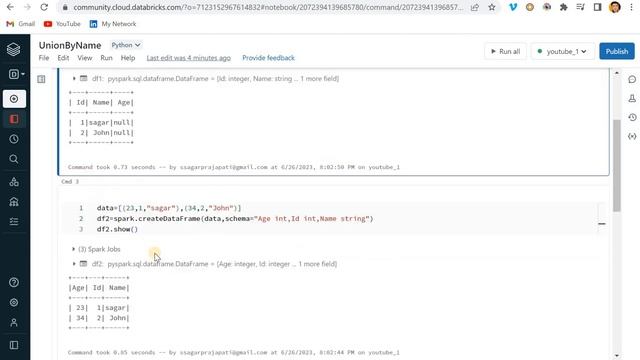Screen dimensions: 640x360
Task: Open the Chrome three-dot menu
Action: point(631,7)
